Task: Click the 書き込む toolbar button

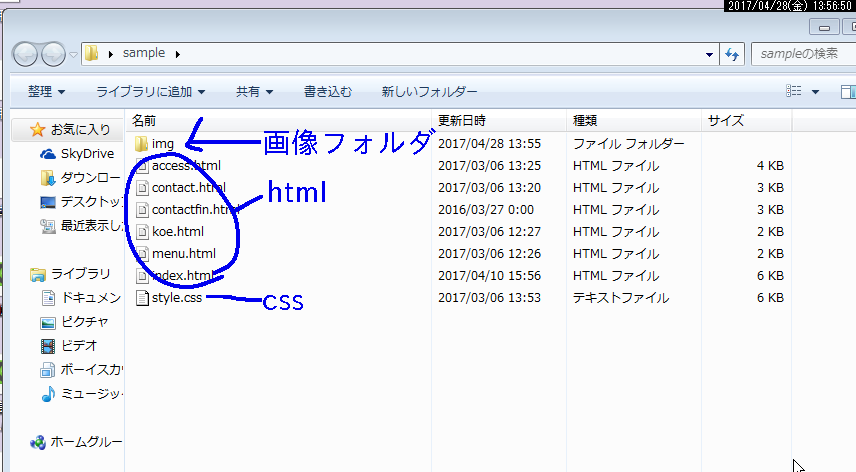Action: (328, 92)
